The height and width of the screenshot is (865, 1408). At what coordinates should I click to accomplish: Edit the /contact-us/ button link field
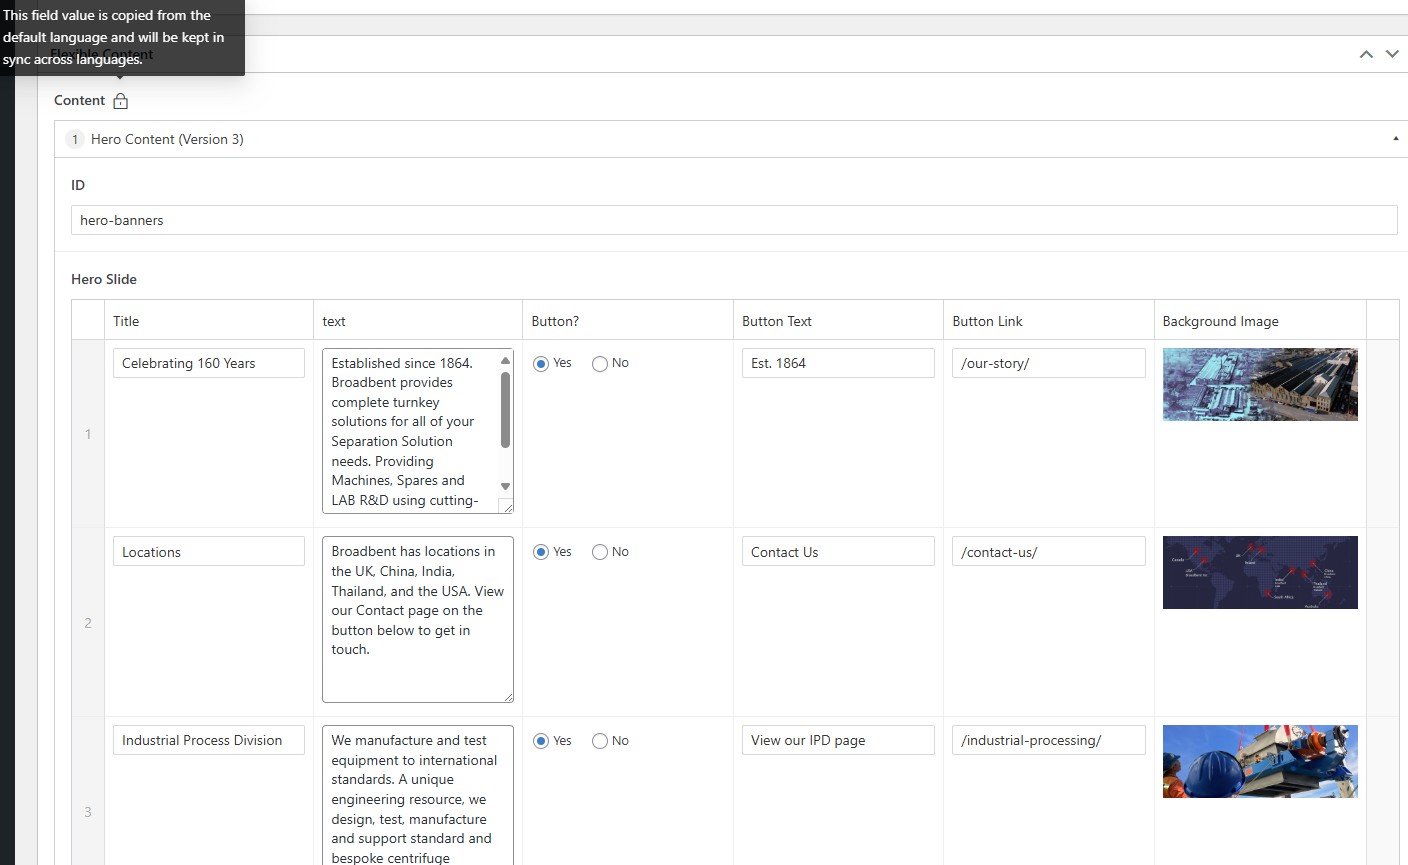click(x=1049, y=552)
